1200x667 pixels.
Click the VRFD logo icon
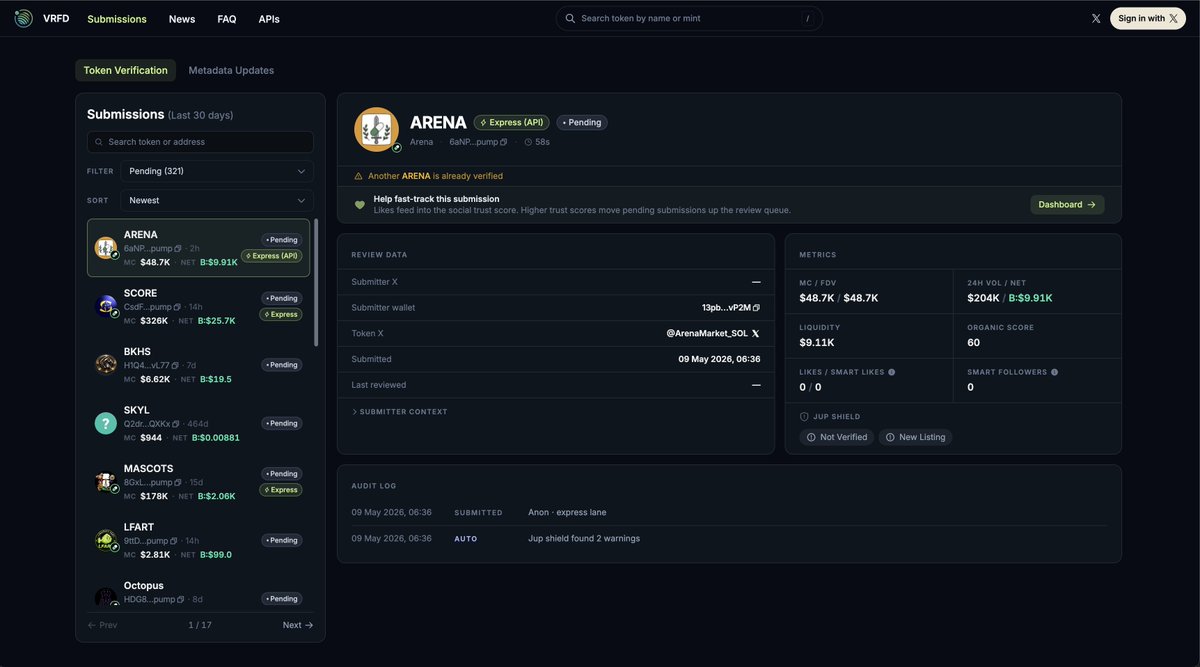[x=23, y=18]
